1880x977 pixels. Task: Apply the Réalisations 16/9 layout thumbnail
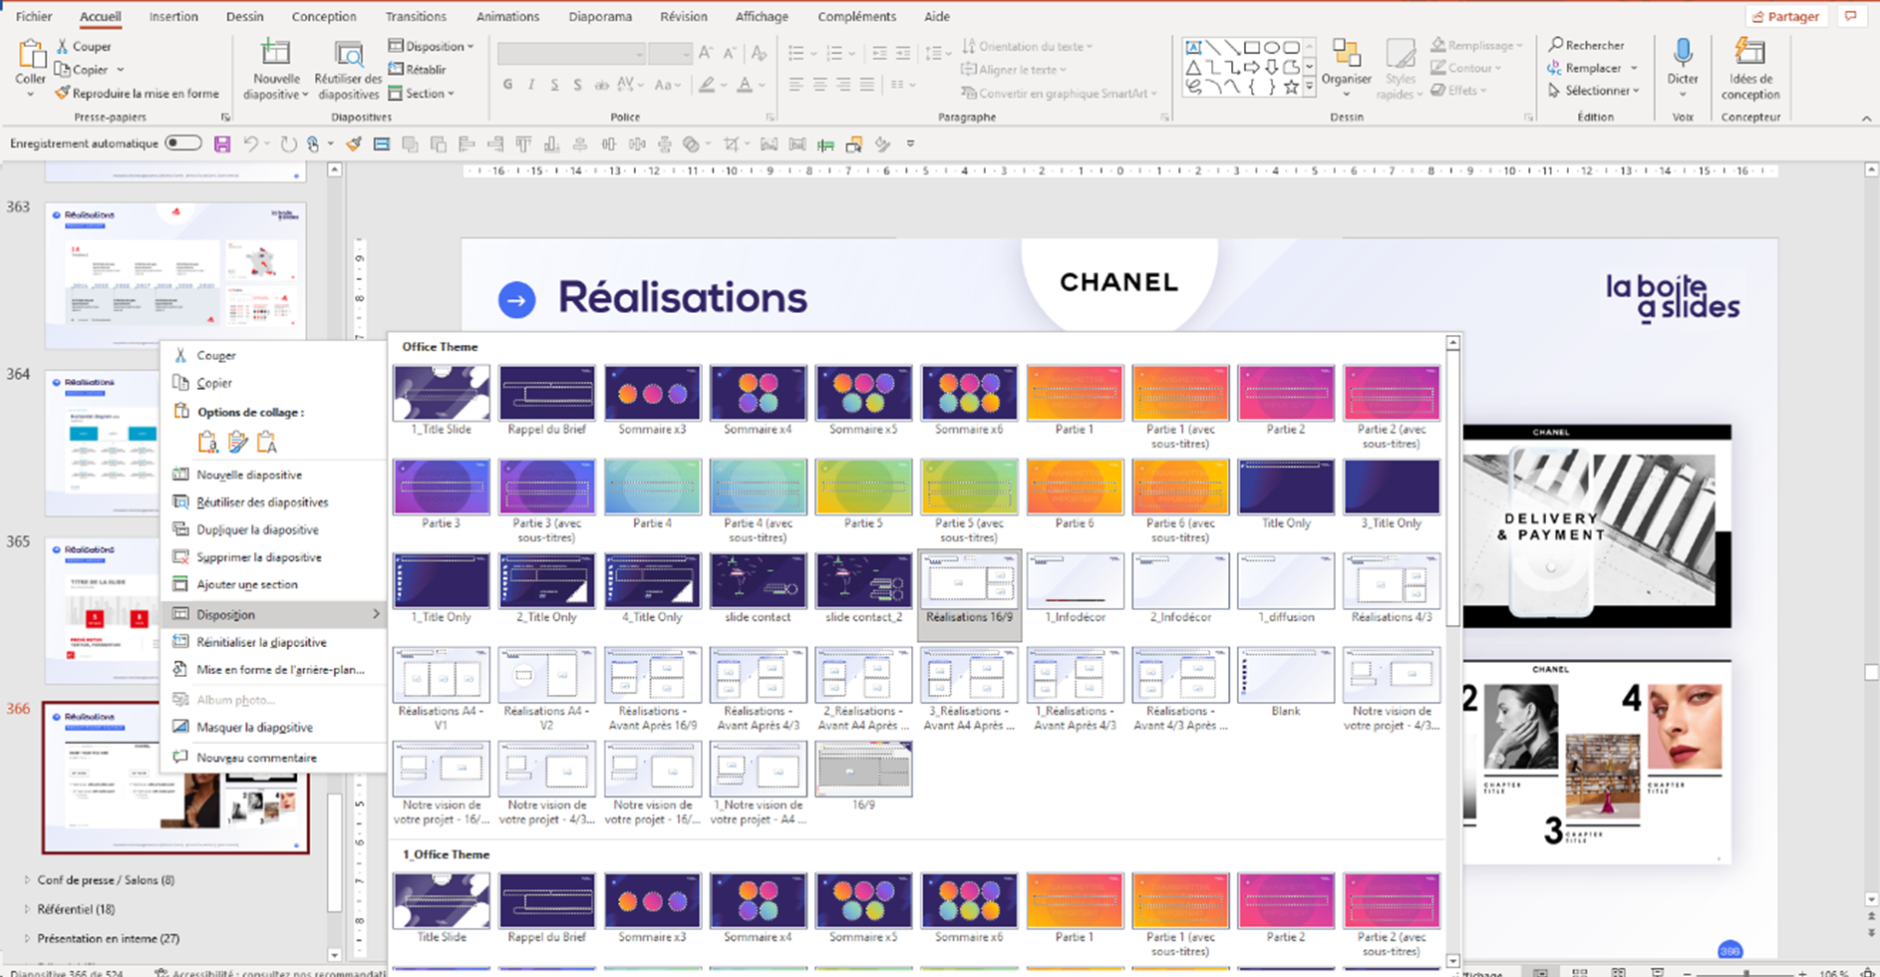968,581
